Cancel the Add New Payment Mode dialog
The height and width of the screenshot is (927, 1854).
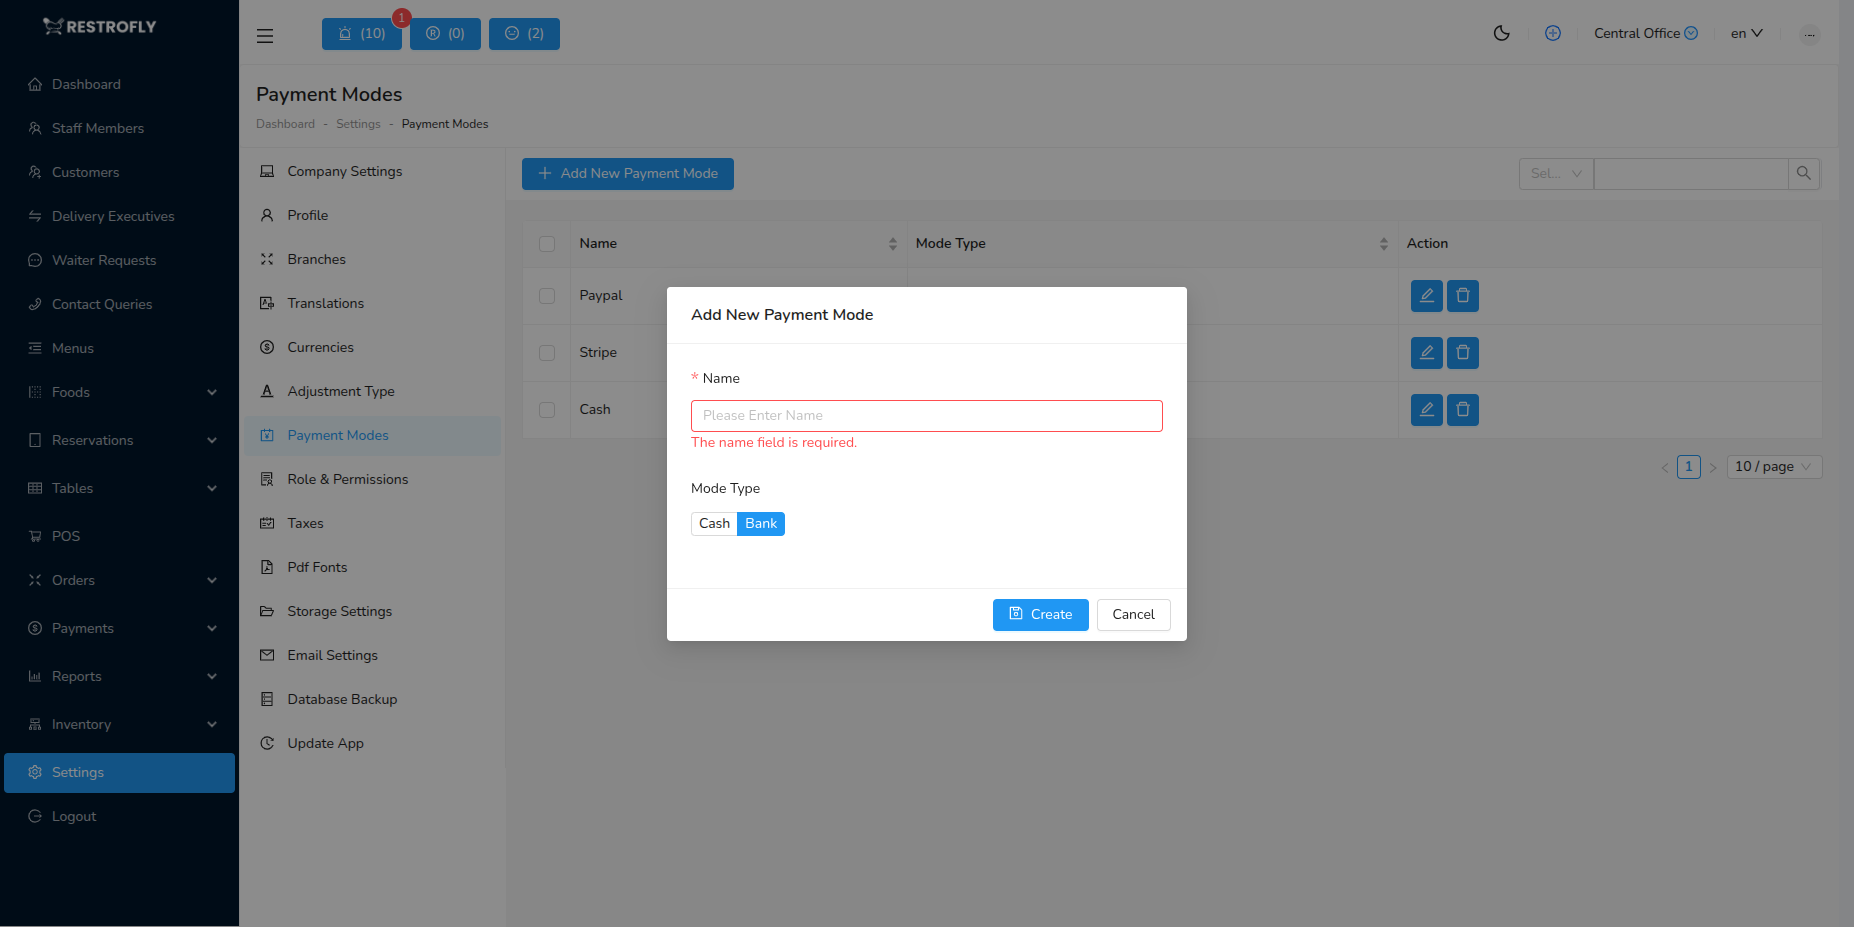[1133, 614]
